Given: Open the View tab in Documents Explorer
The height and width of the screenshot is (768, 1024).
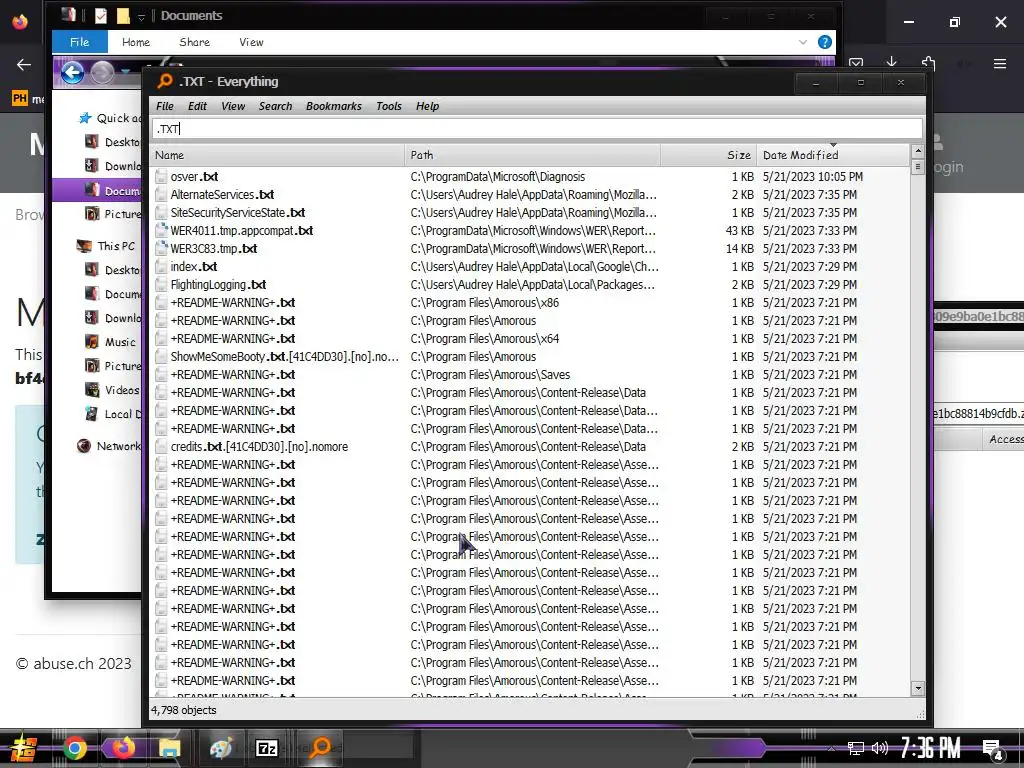Looking at the screenshot, I should pyautogui.click(x=251, y=42).
